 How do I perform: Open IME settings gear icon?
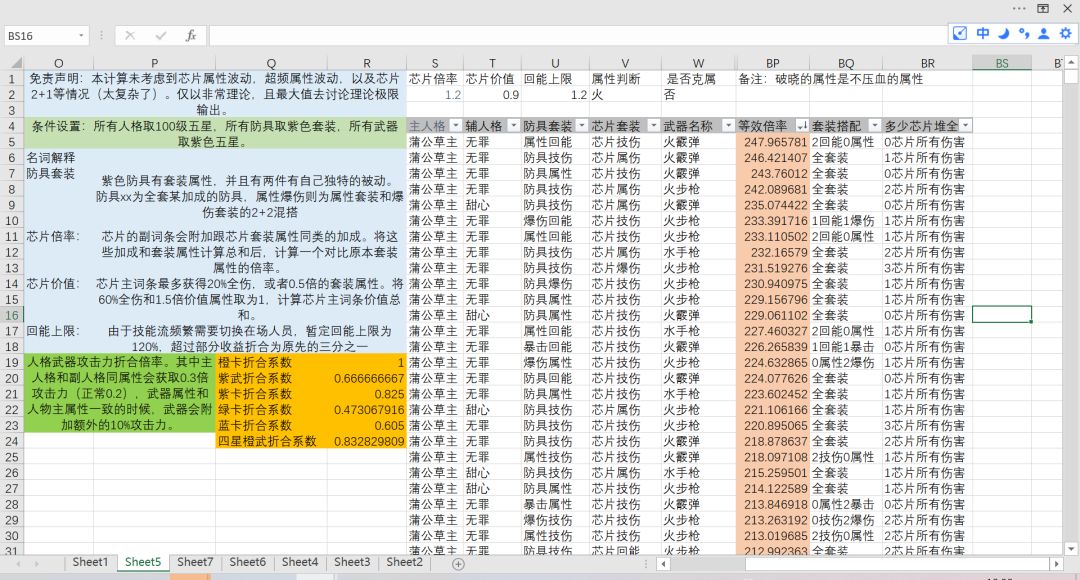[1066, 33]
